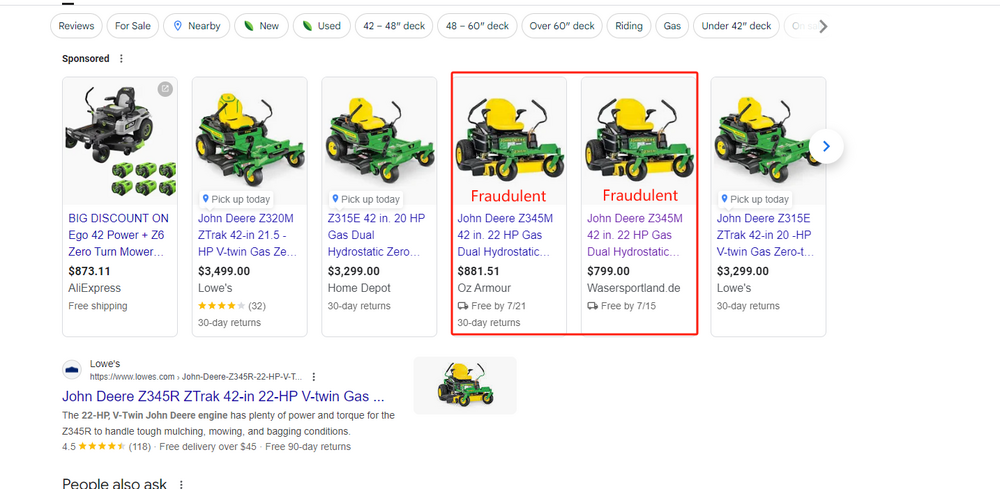
Task: Toggle the Used filter chip
Action: pos(321,26)
